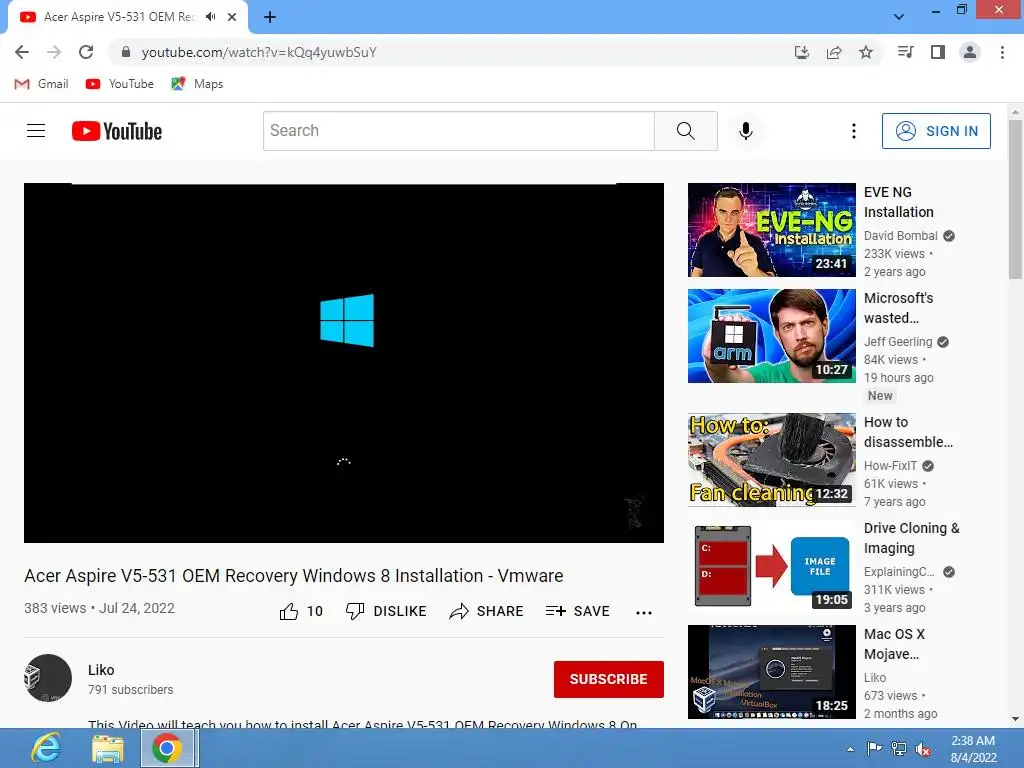Click the SHARE button
Screen dimensions: 1024x768
pyautogui.click(x=487, y=611)
